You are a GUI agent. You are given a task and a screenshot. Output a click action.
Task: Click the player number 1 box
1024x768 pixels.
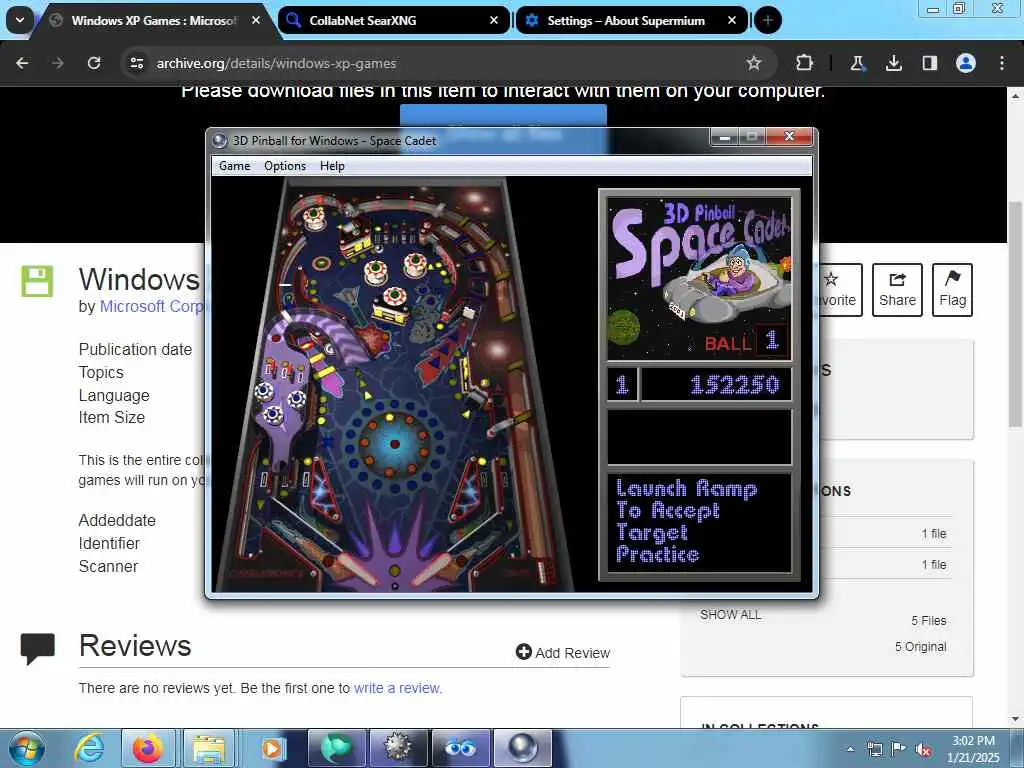pos(622,384)
